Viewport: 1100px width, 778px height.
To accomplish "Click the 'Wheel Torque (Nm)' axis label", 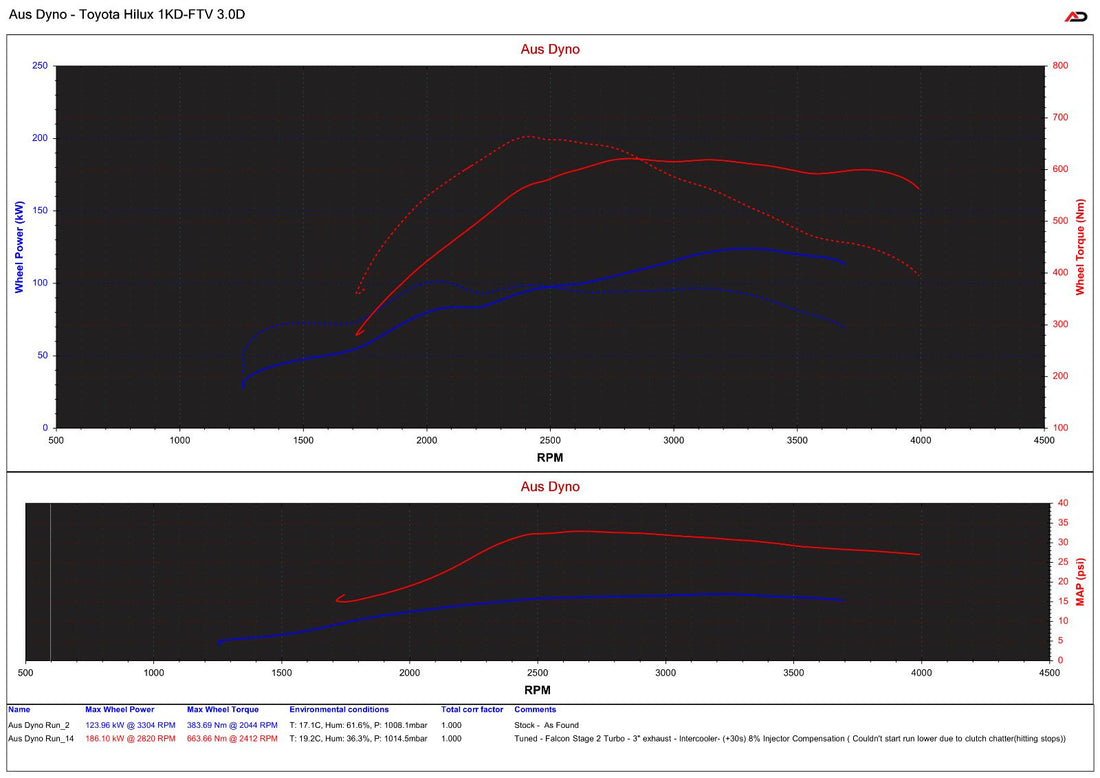I will [1081, 246].
